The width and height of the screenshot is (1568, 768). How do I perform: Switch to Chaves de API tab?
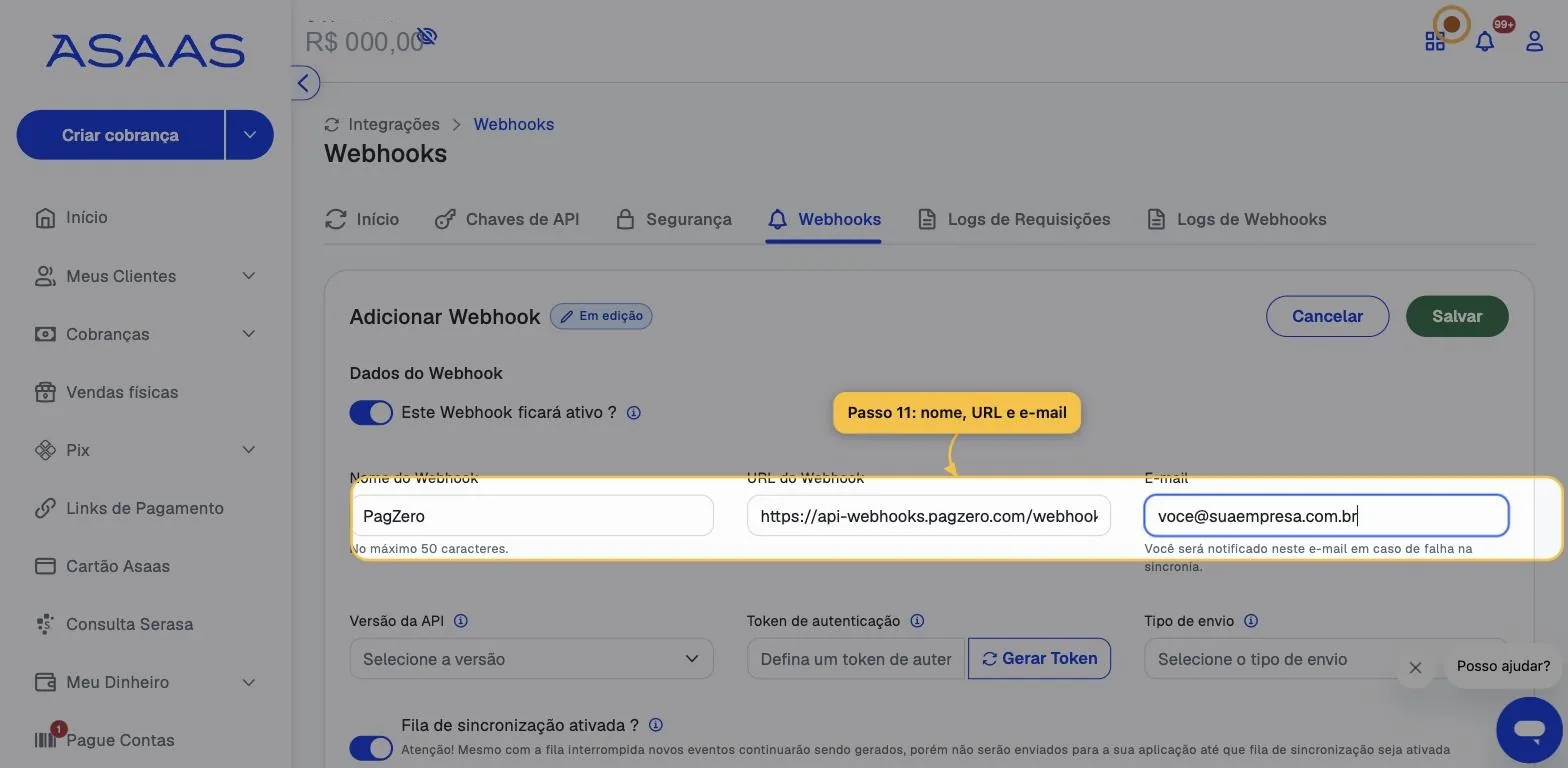point(507,219)
